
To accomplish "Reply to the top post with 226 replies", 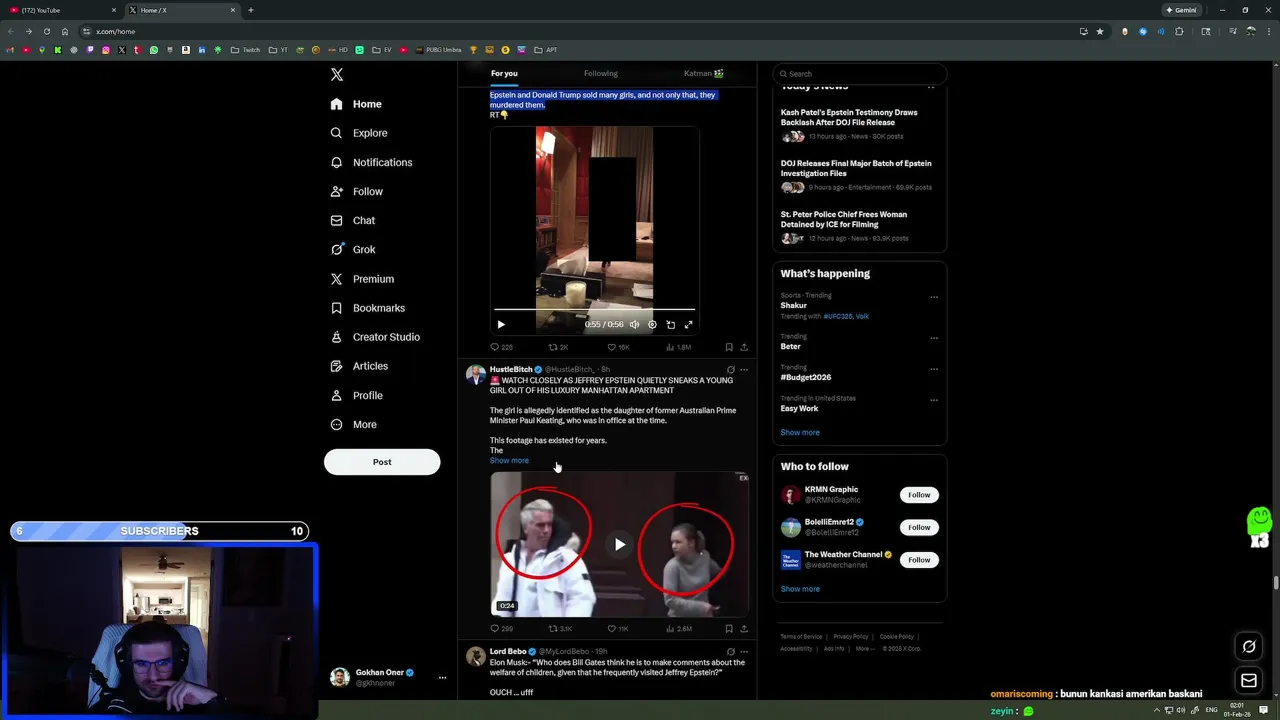I will pos(501,347).
